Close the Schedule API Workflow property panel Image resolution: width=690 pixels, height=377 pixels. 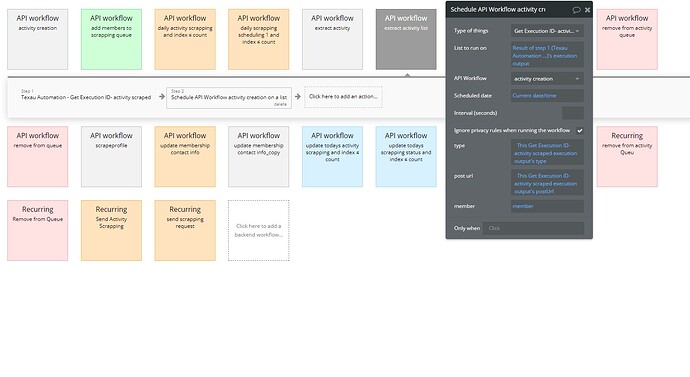point(587,10)
